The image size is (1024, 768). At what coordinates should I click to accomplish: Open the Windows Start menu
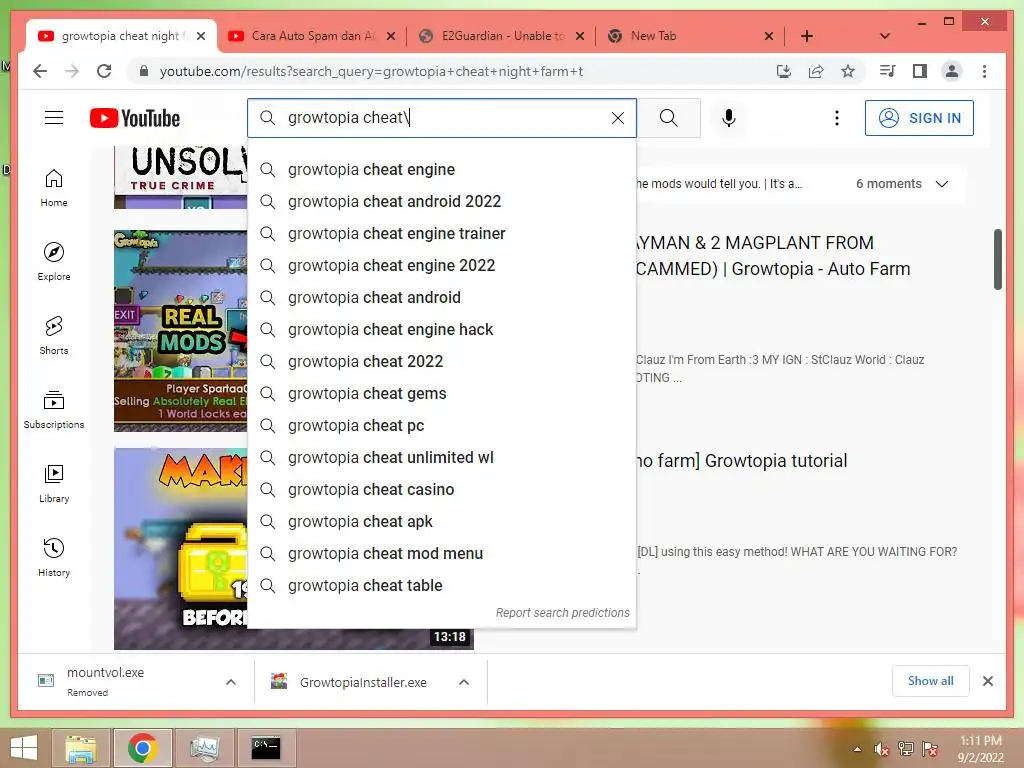[x=24, y=748]
